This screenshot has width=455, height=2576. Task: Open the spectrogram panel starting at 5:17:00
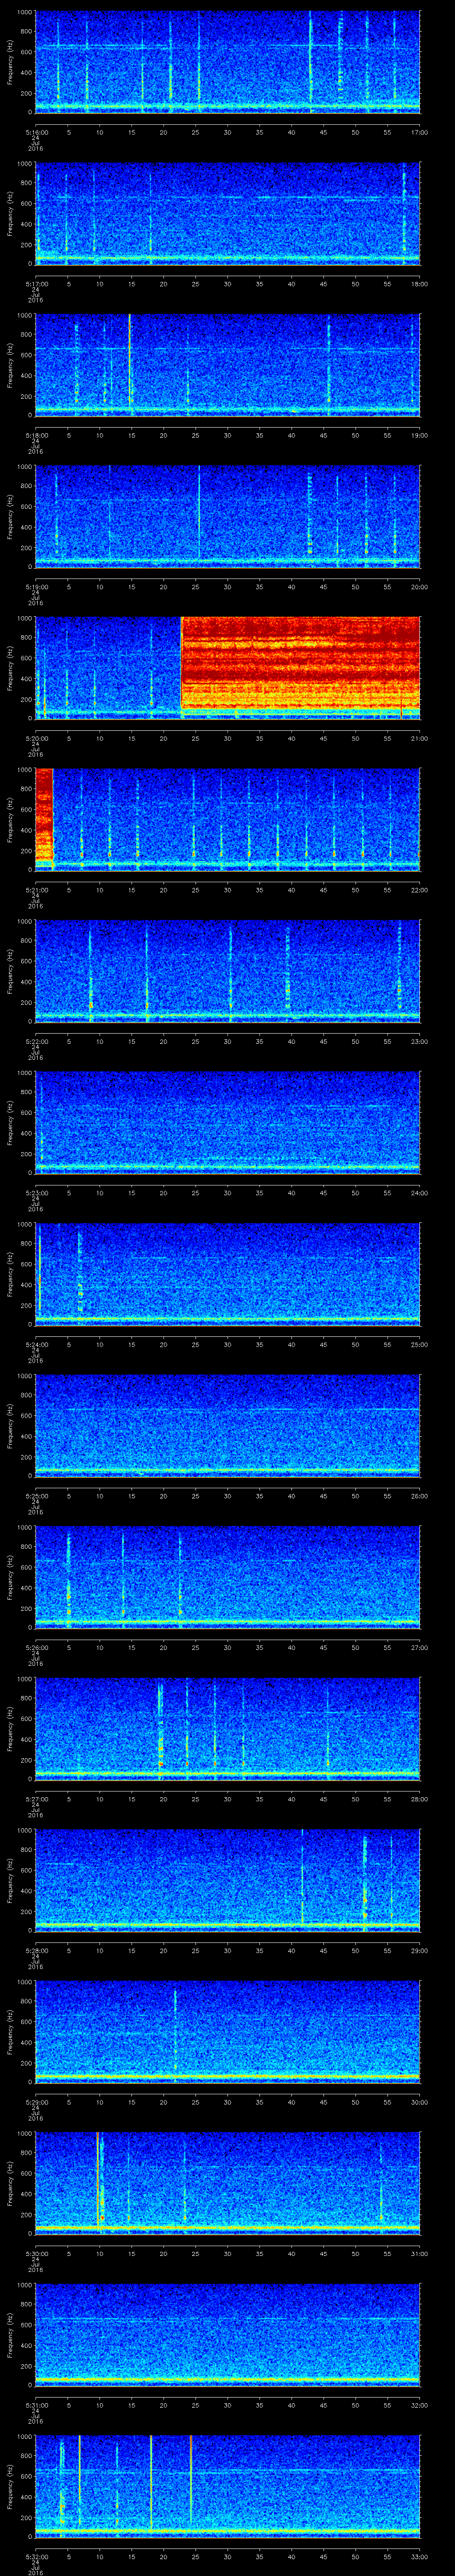tap(228, 214)
